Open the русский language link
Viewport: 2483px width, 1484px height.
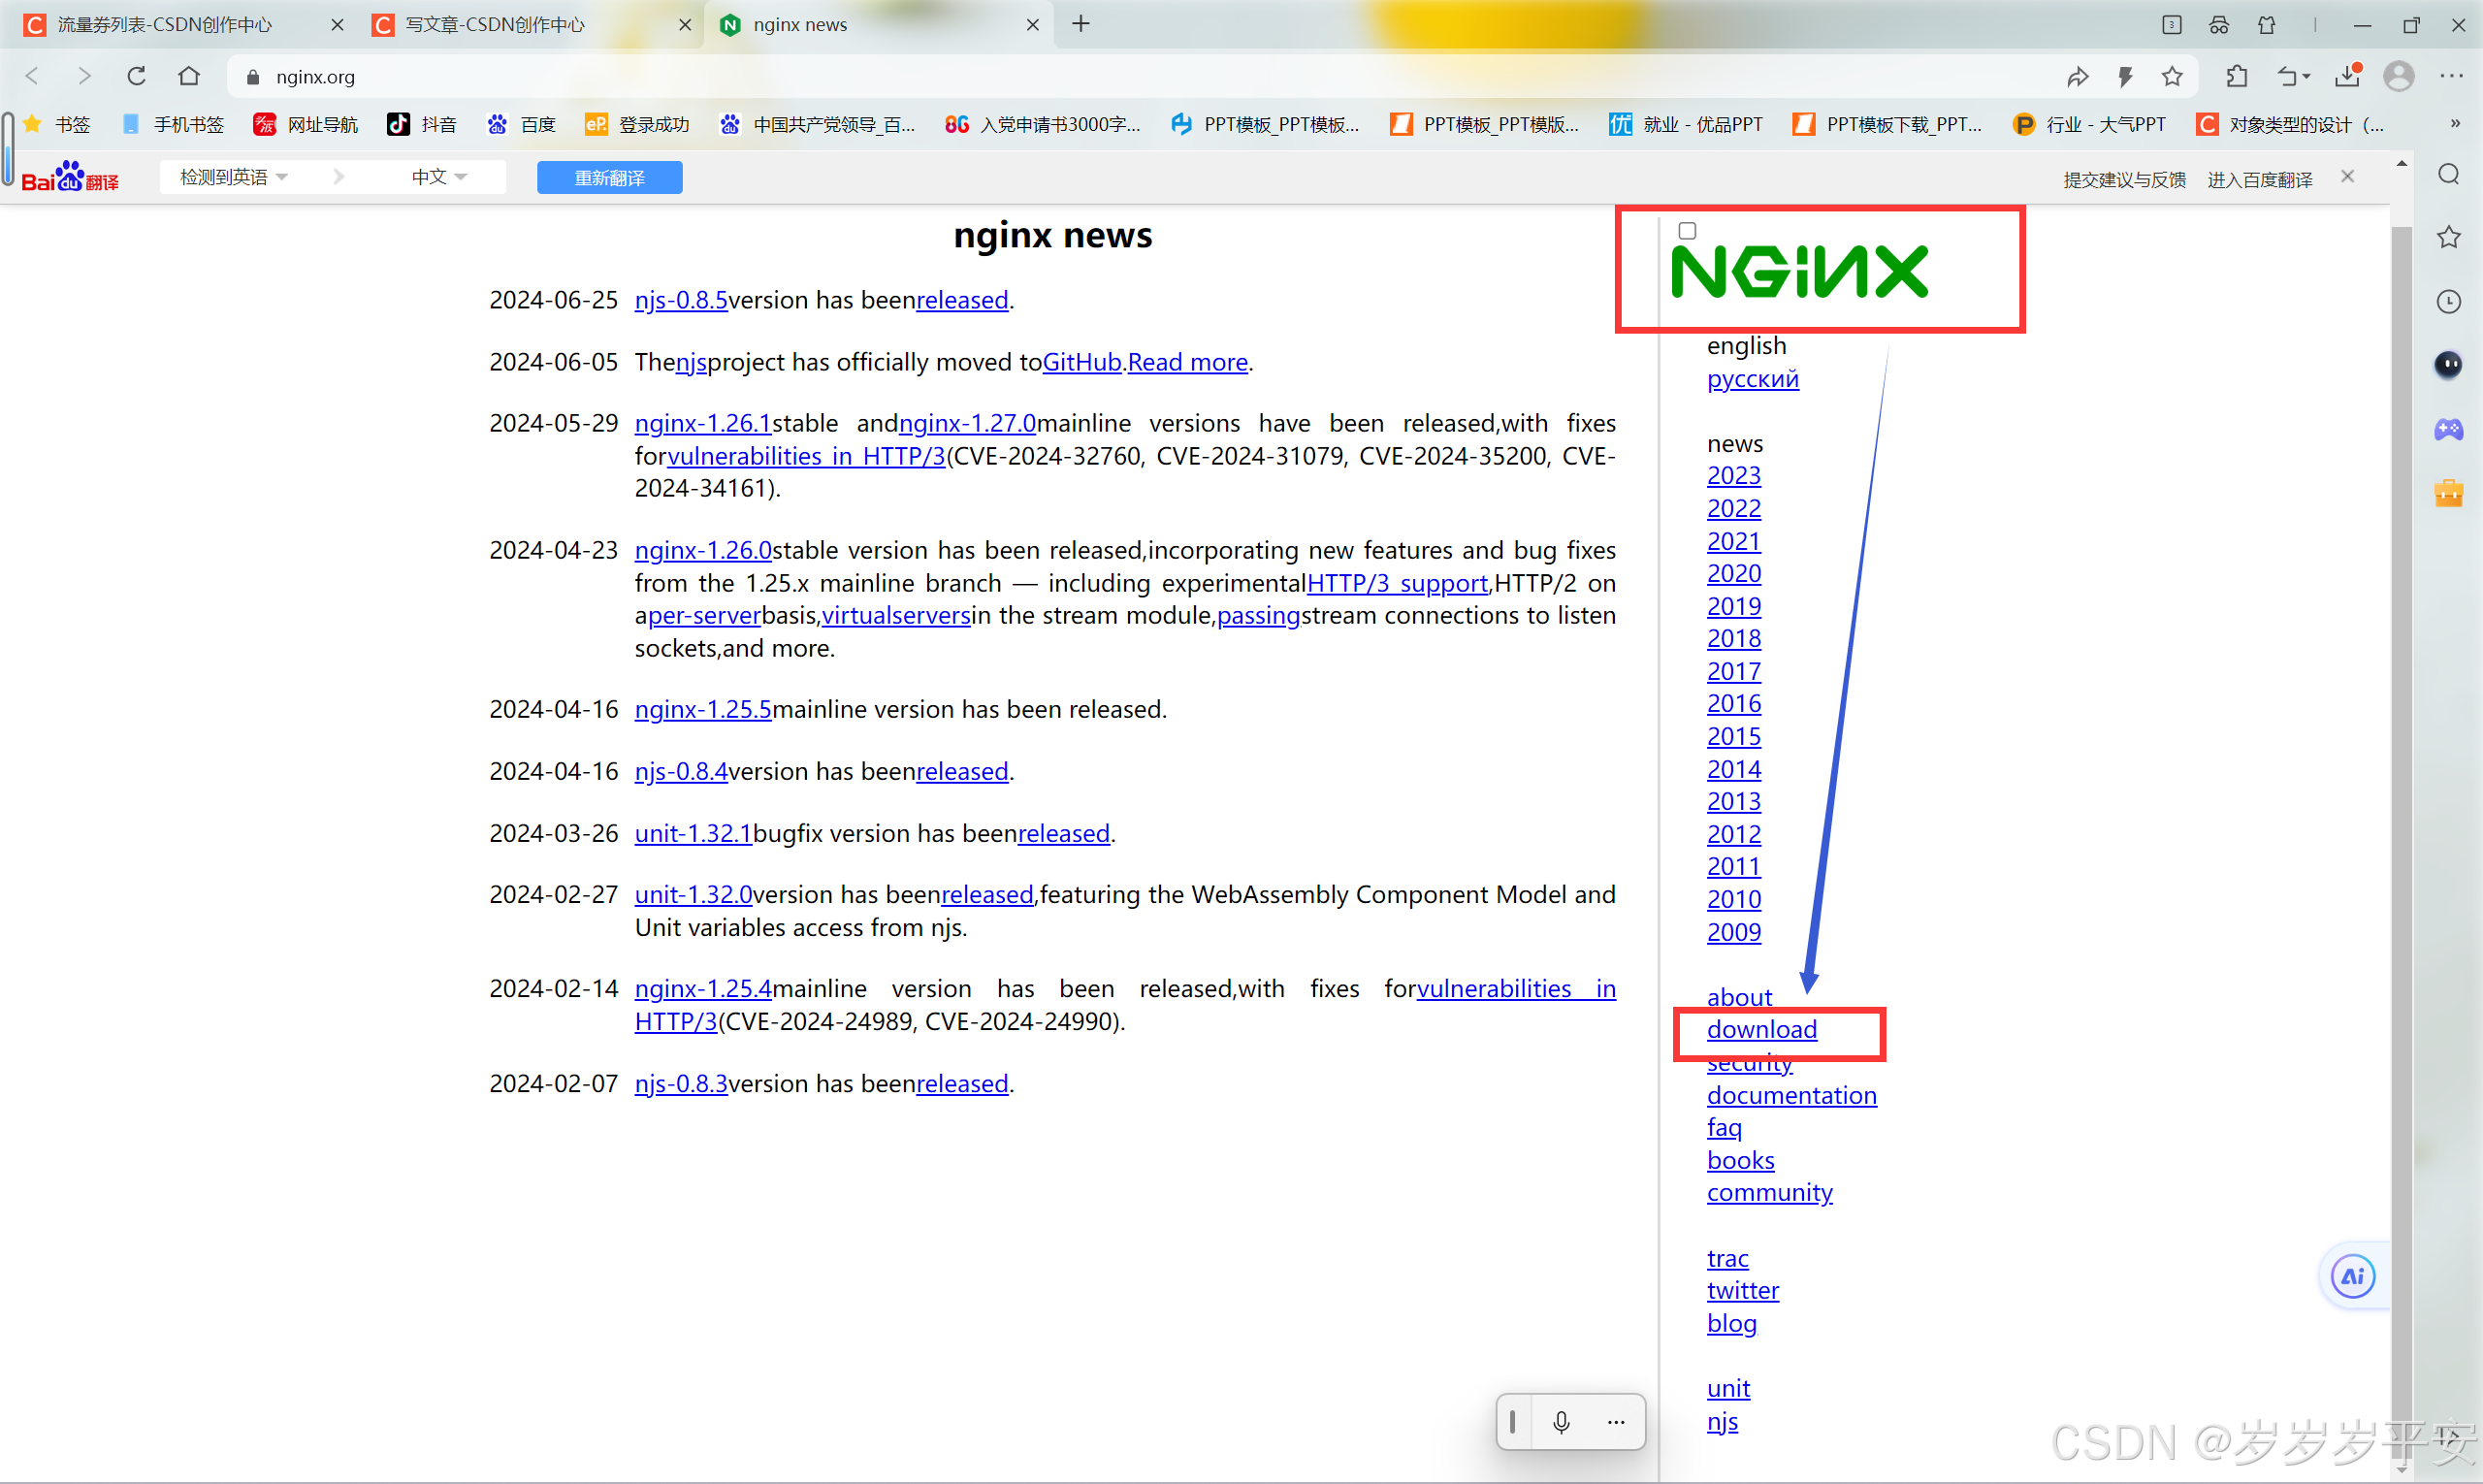click(1752, 379)
